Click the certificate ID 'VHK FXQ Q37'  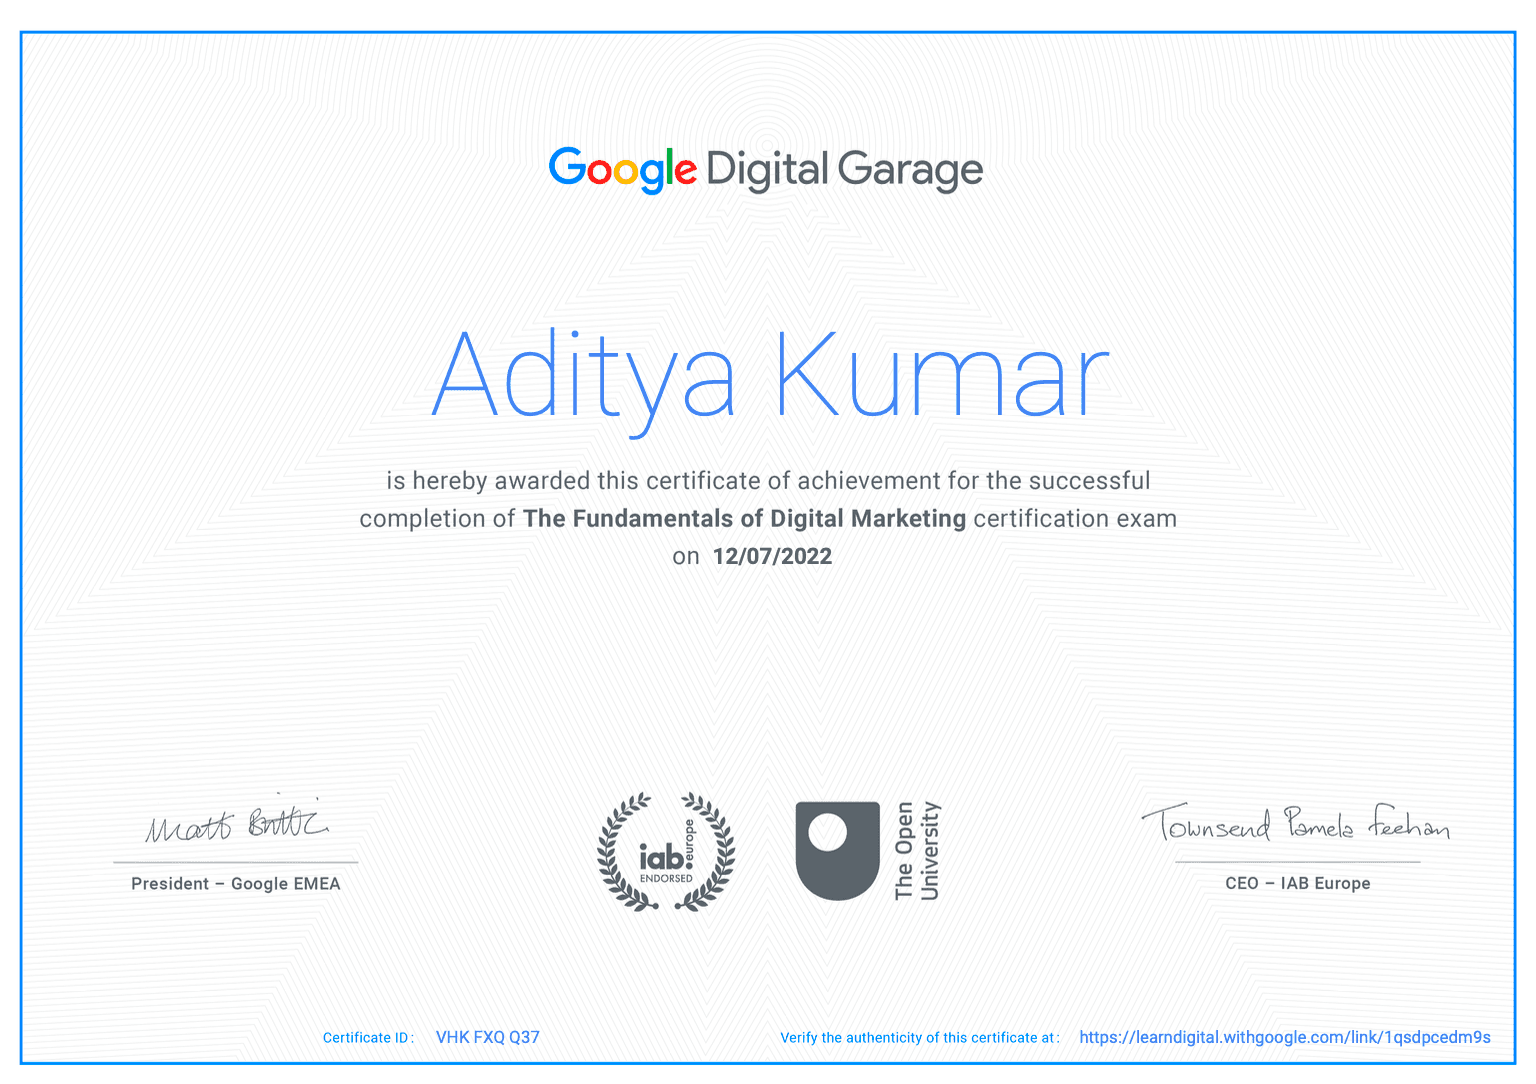(487, 1038)
